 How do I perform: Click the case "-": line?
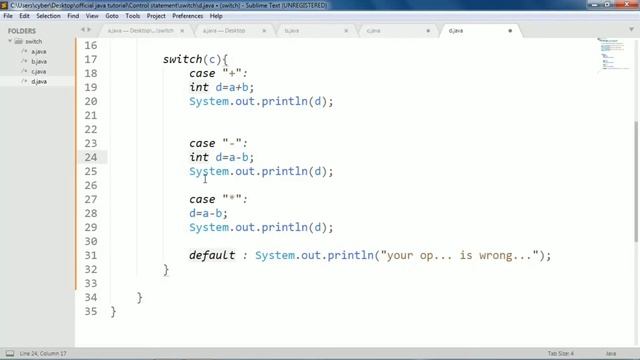click(218, 144)
